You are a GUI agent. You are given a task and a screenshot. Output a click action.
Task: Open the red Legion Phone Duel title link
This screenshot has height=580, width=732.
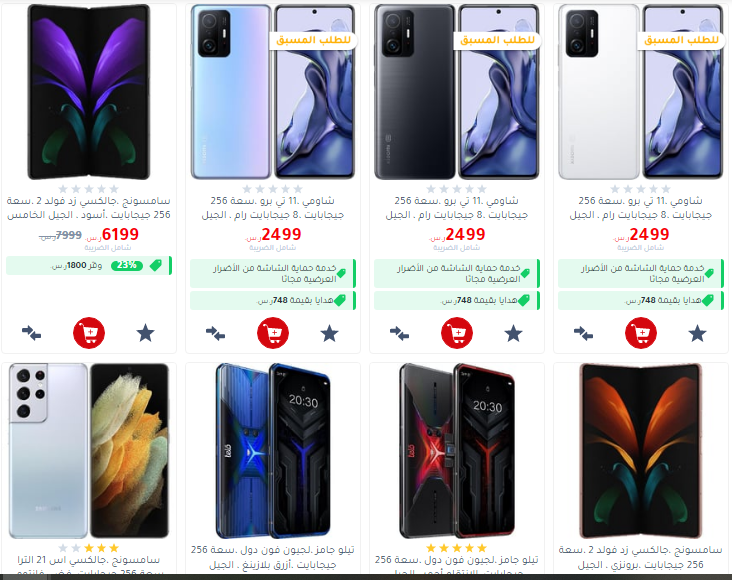[x=457, y=566]
